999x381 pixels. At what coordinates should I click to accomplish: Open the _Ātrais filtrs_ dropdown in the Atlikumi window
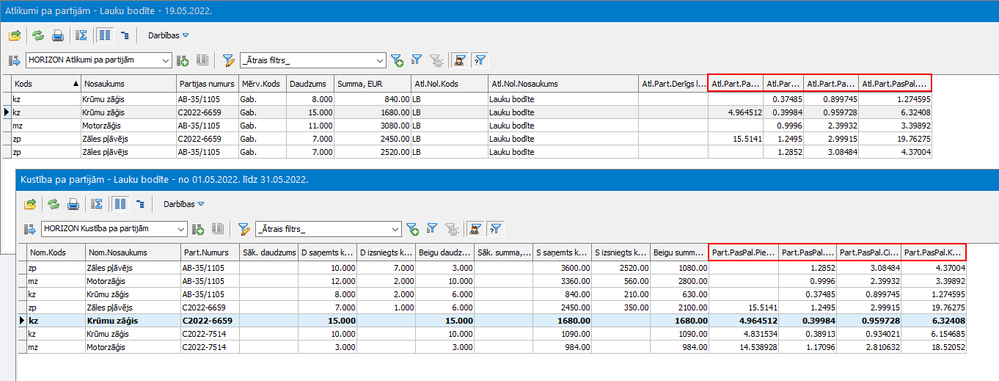click(x=313, y=61)
